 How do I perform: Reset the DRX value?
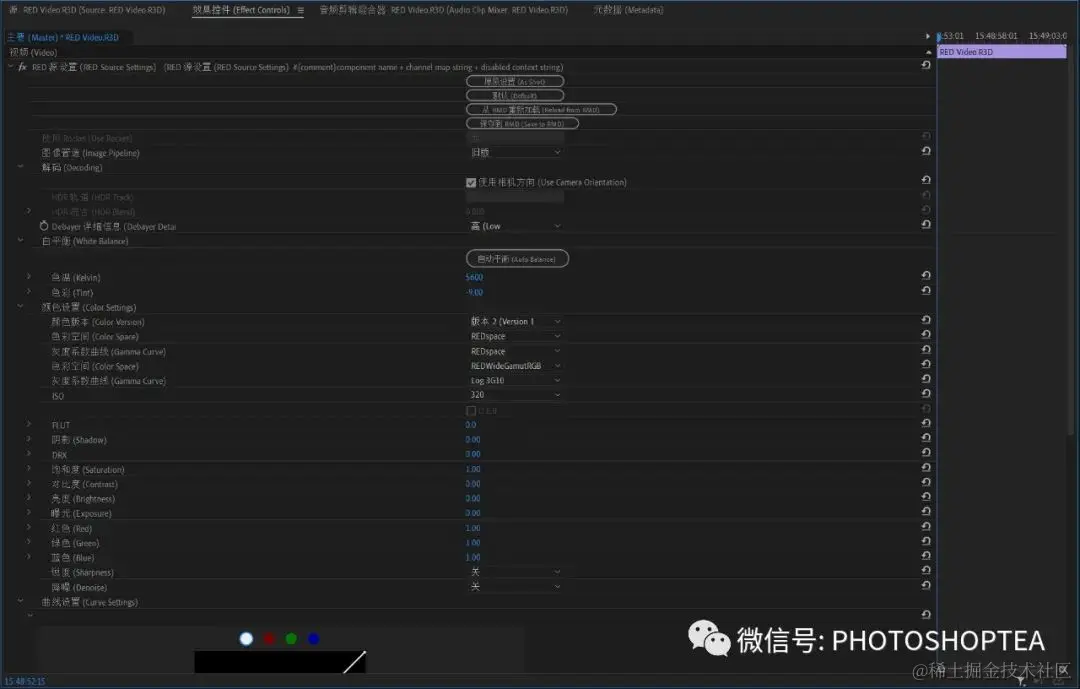926,453
